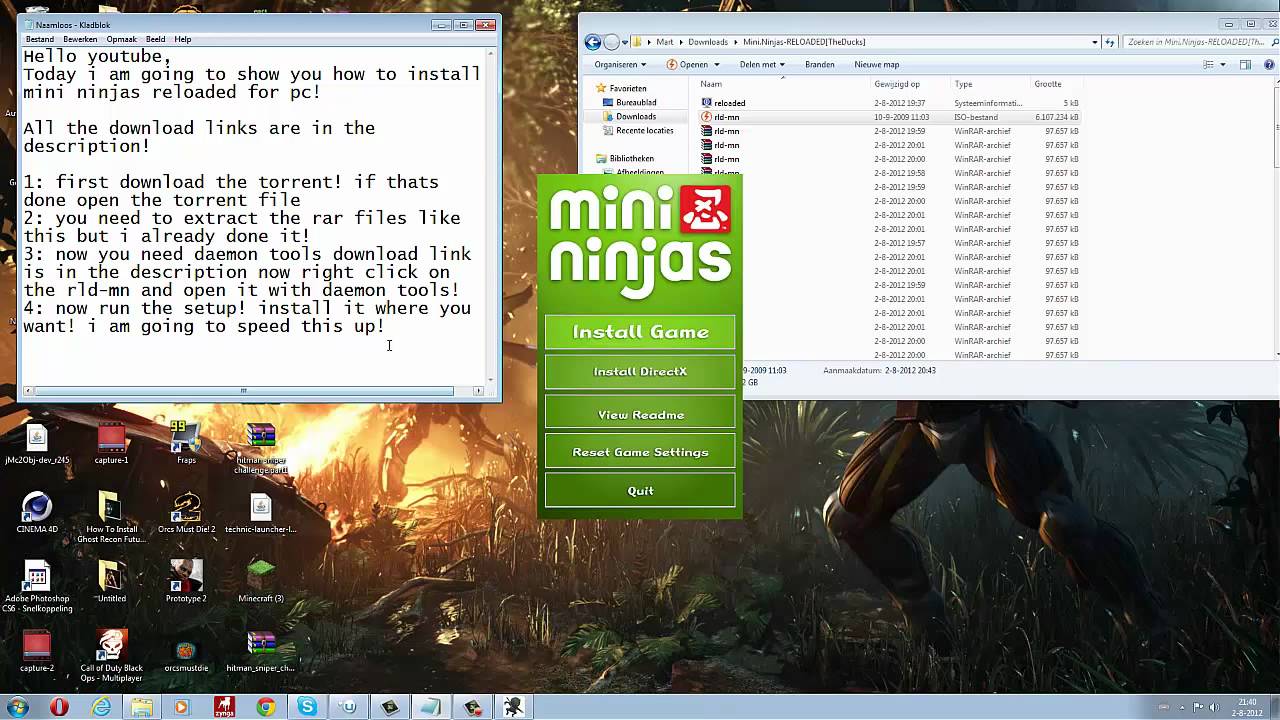This screenshot has height=720, width=1280.
Task: Sort files by the Grootte column
Action: click(1048, 84)
